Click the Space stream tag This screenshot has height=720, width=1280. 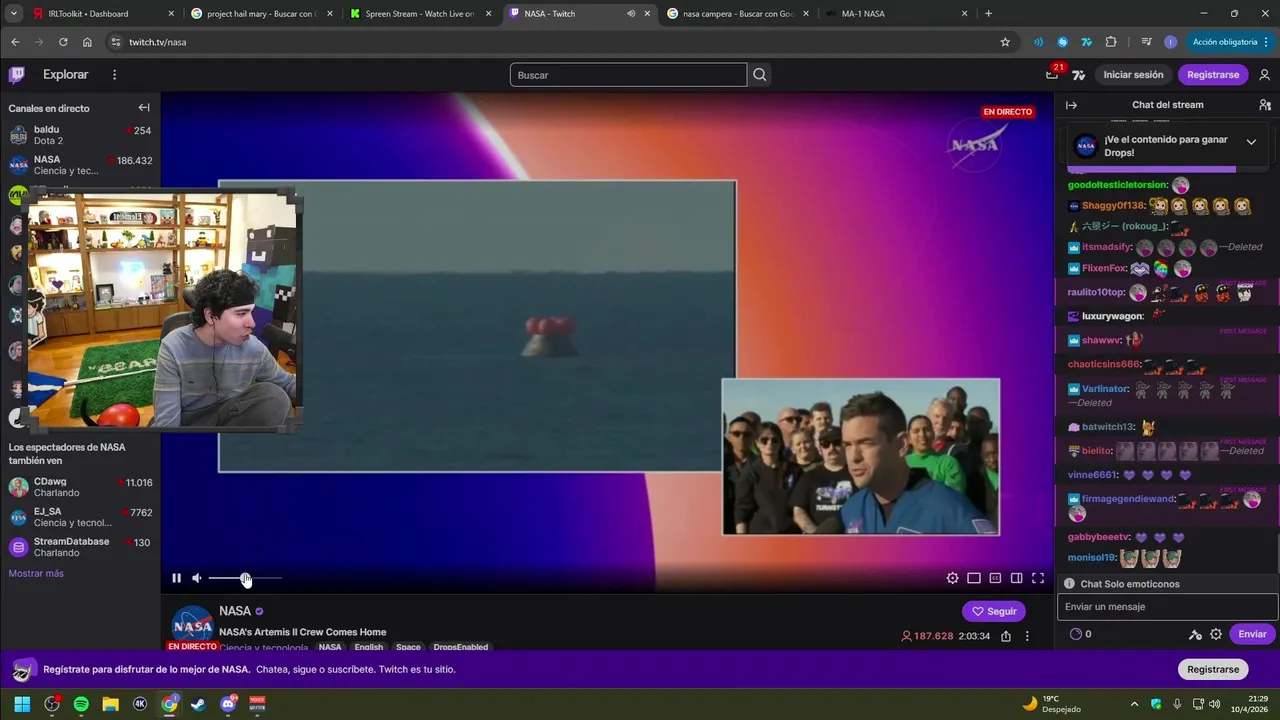tap(408, 647)
